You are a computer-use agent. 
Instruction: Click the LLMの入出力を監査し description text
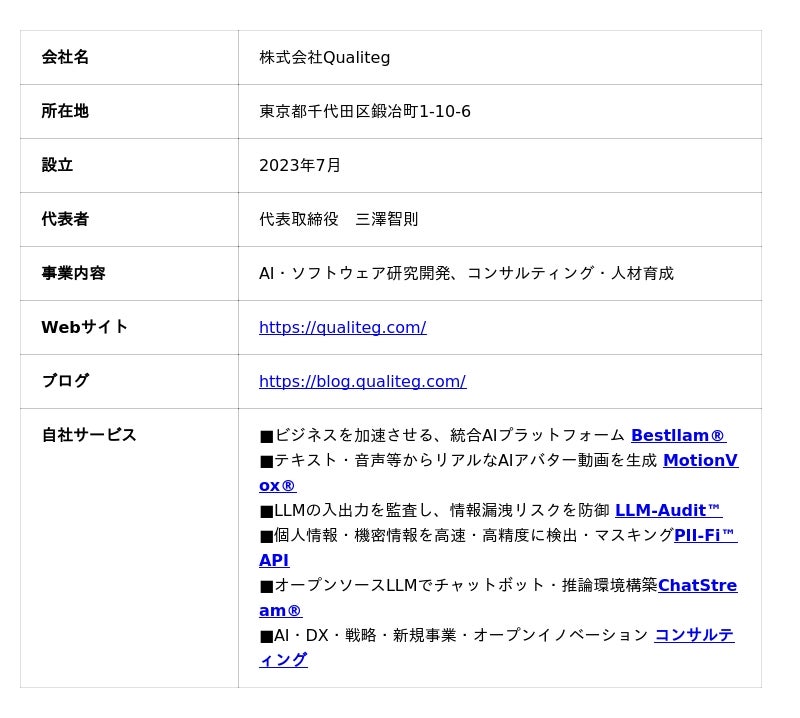[435, 510]
